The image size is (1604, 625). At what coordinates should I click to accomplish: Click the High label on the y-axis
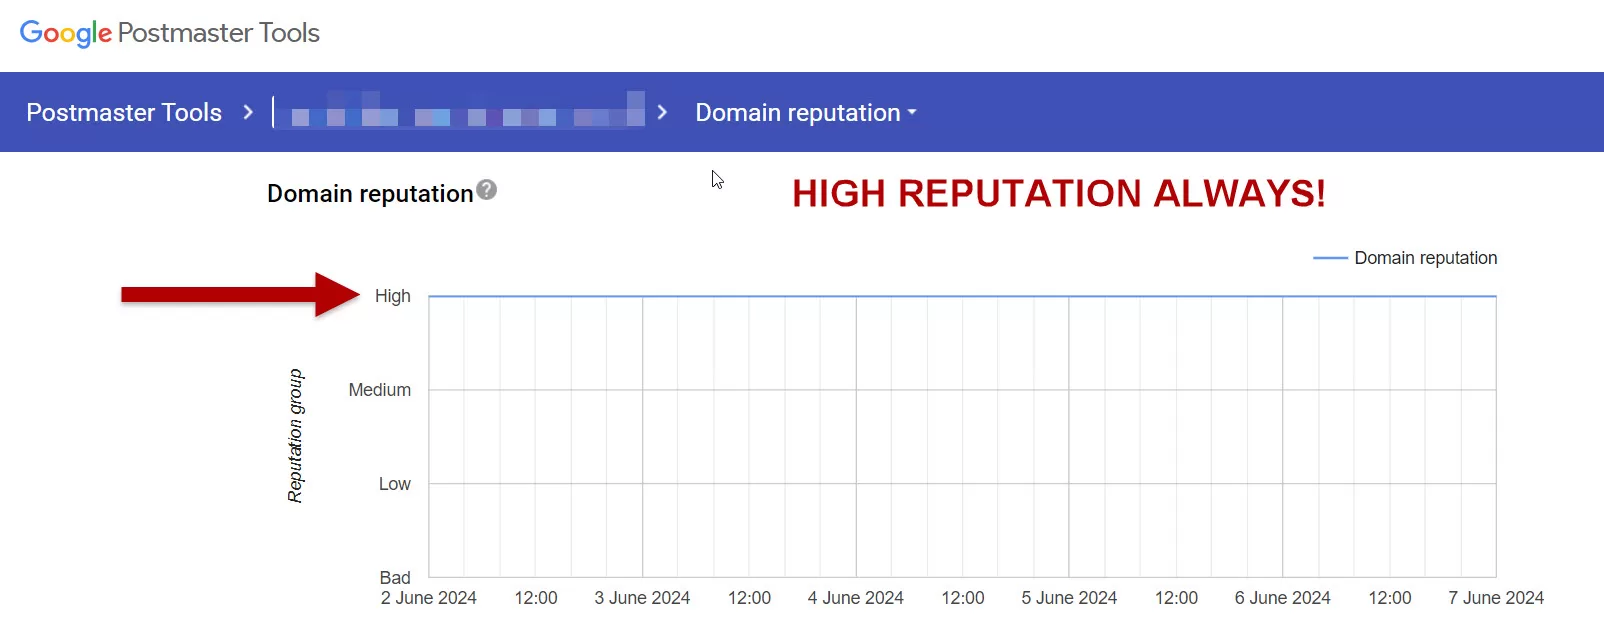click(392, 296)
